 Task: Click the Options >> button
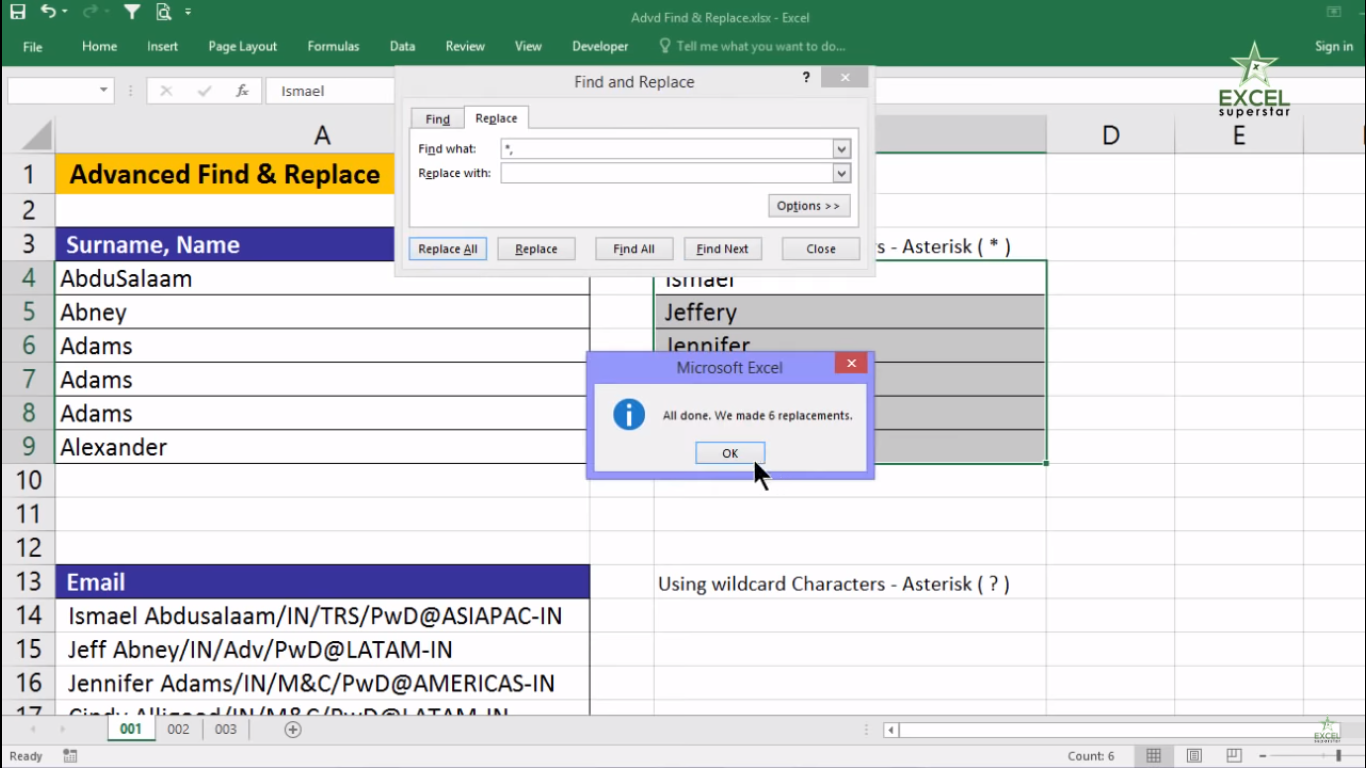click(x=809, y=206)
